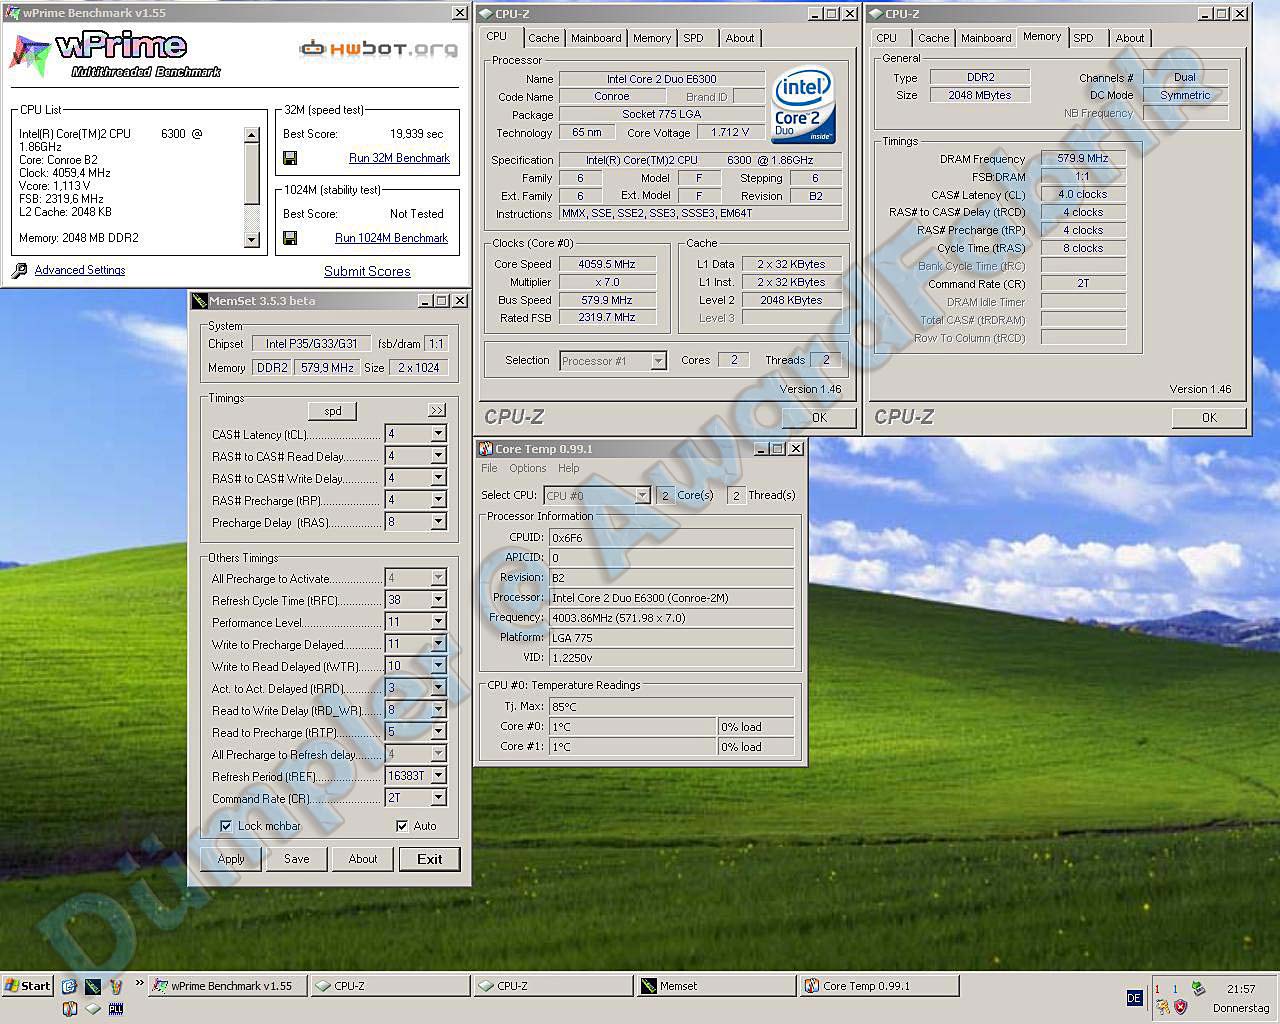Screen dimensions: 1280x1024
Task: Open the Options menu in Core Temp
Action: click(527, 468)
